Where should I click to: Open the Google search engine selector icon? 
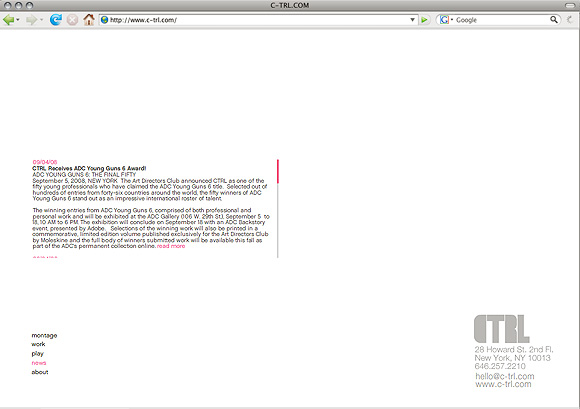pyautogui.click(x=445, y=20)
